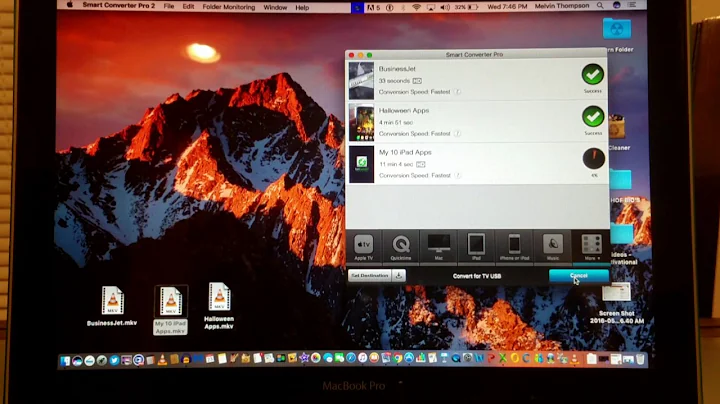Click the "My 10 iPad Apps" title
The image size is (720, 404).
click(405, 152)
